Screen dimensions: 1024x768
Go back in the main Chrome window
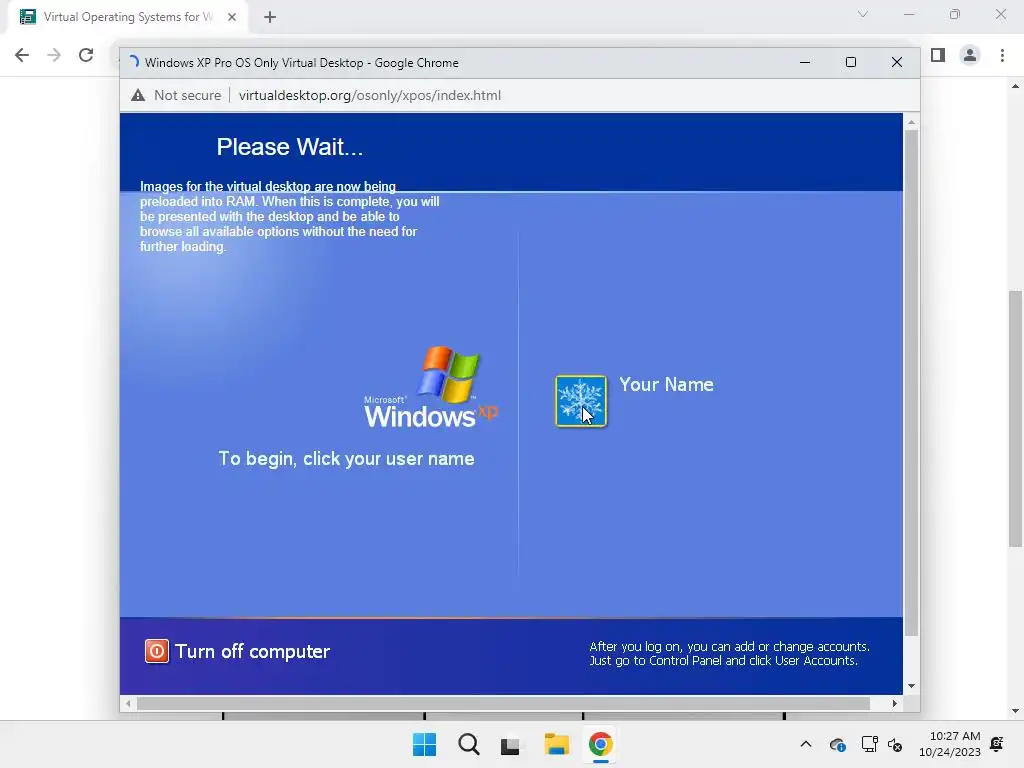(22, 55)
